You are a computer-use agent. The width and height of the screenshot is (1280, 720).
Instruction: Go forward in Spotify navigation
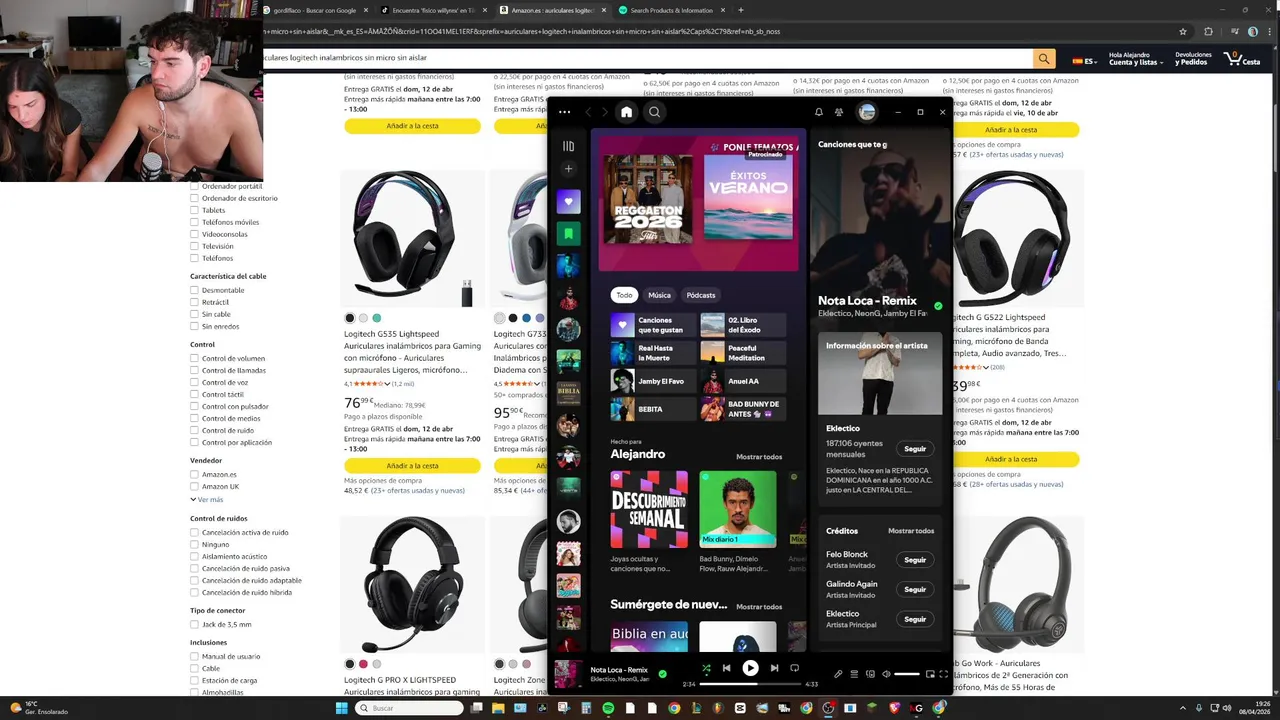pos(603,112)
